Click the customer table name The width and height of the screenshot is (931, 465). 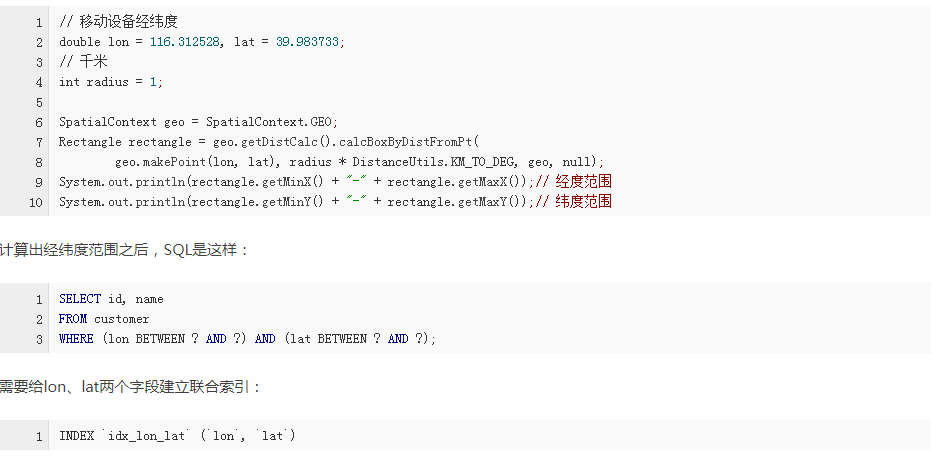[122, 319]
